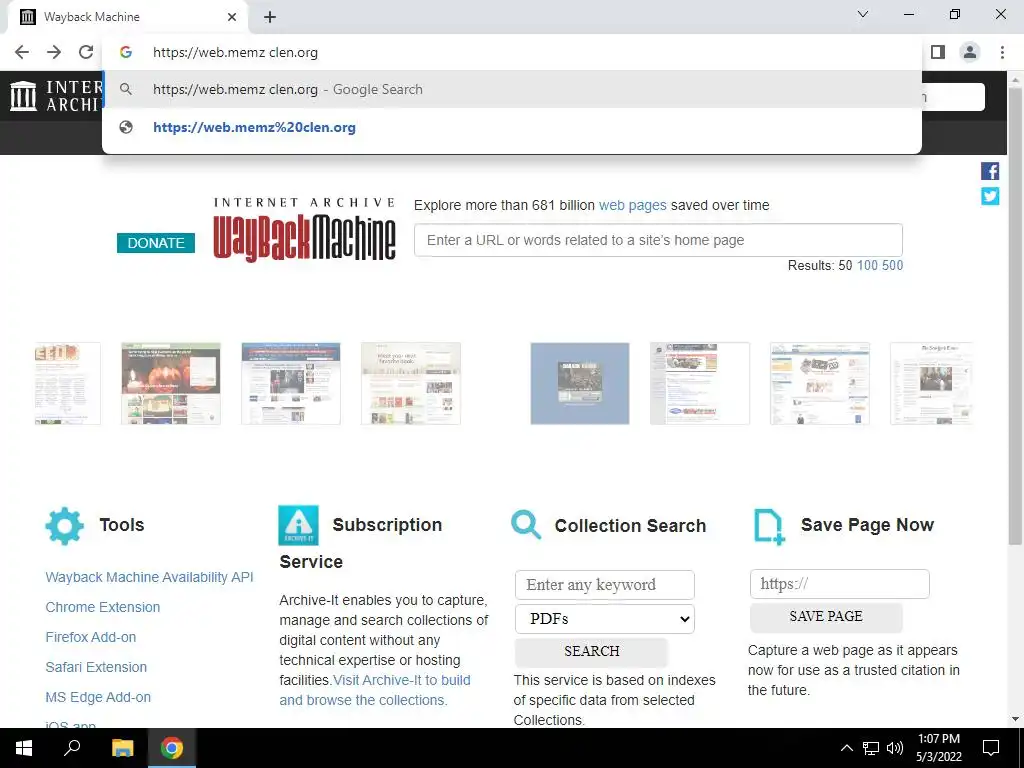Open the blue-background archived site thumbnail
Image resolution: width=1024 pixels, height=768 pixels.
pyautogui.click(x=580, y=383)
